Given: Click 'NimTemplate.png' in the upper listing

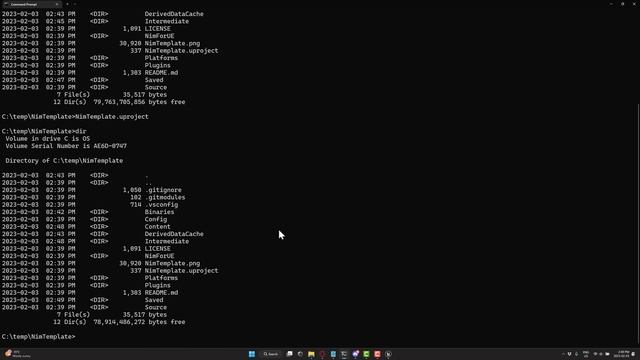Looking at the screenshot, I should pos(172,43).
